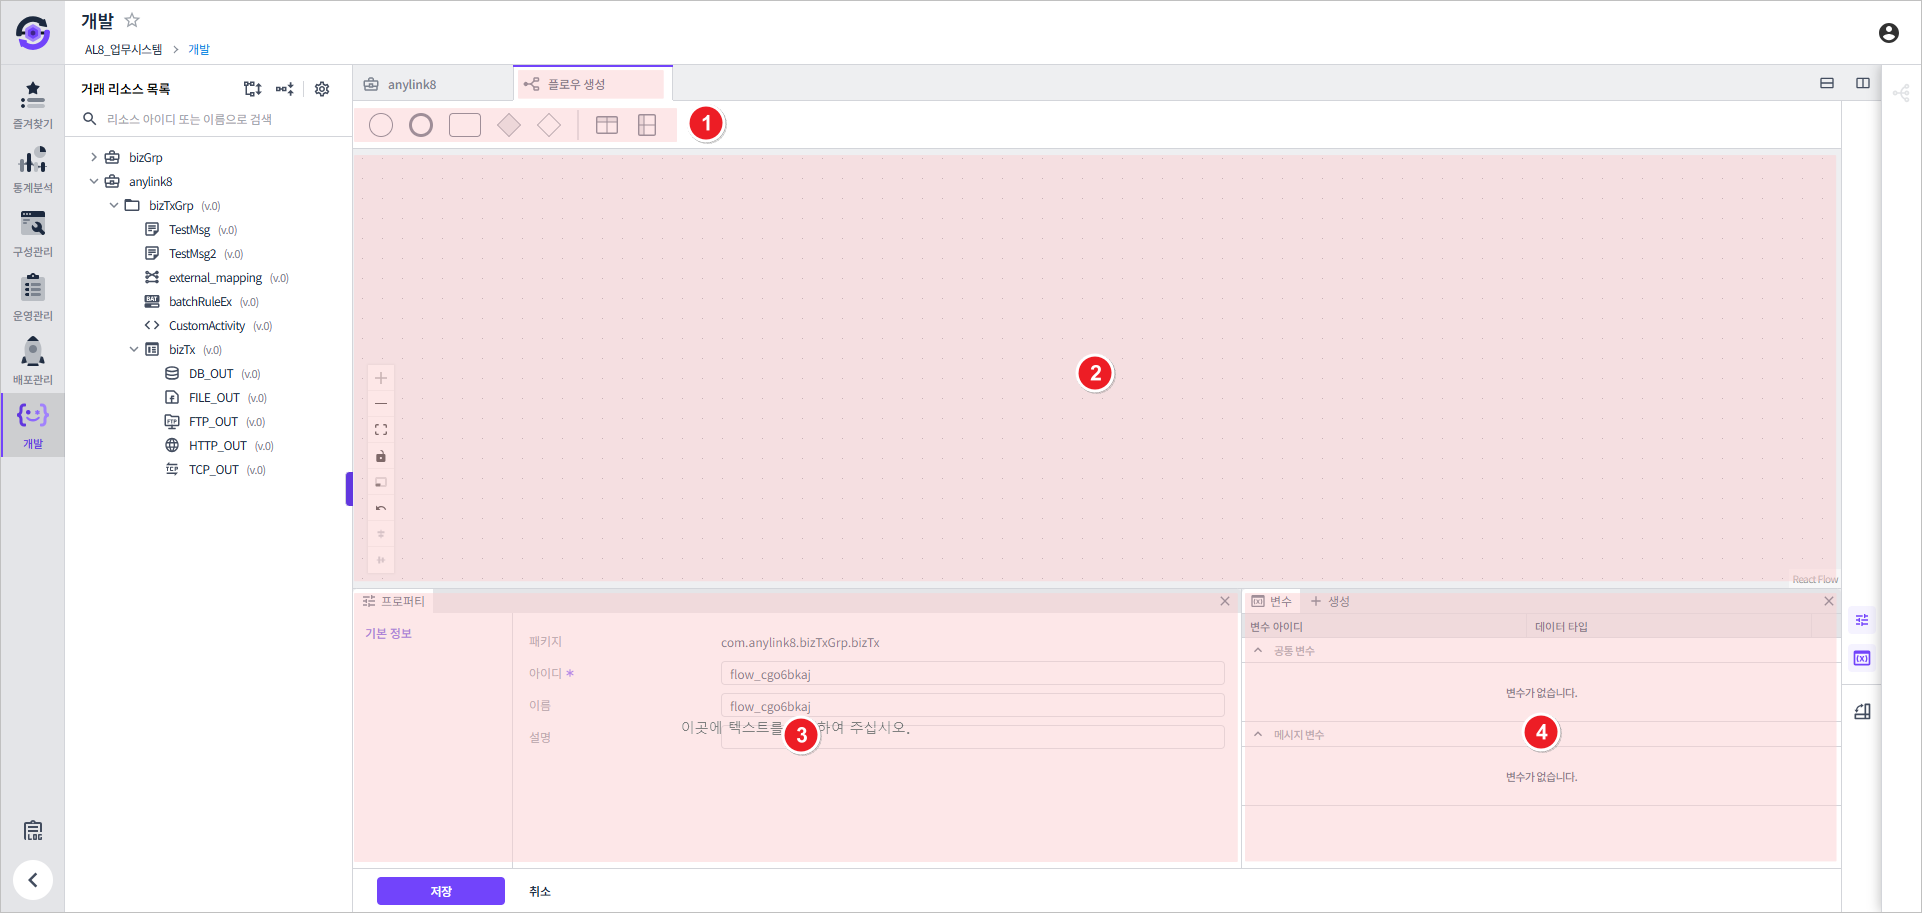
Task: Fit the flow canvas to view
Action: click(381, 430)
